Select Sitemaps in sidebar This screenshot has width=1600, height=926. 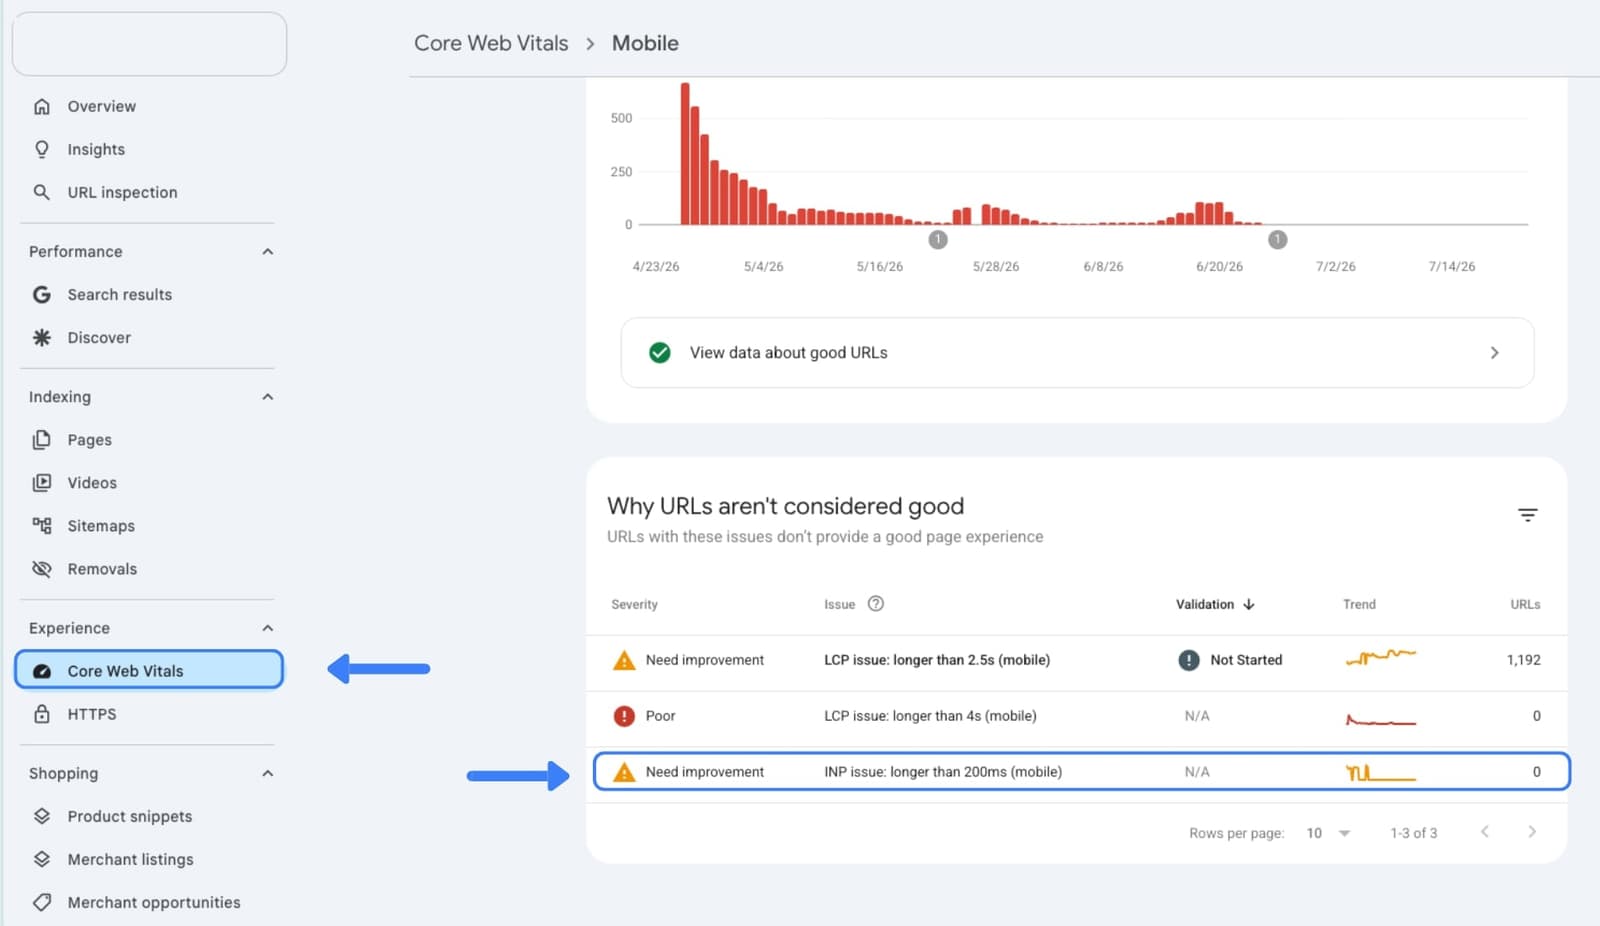(x=101, y=525)
